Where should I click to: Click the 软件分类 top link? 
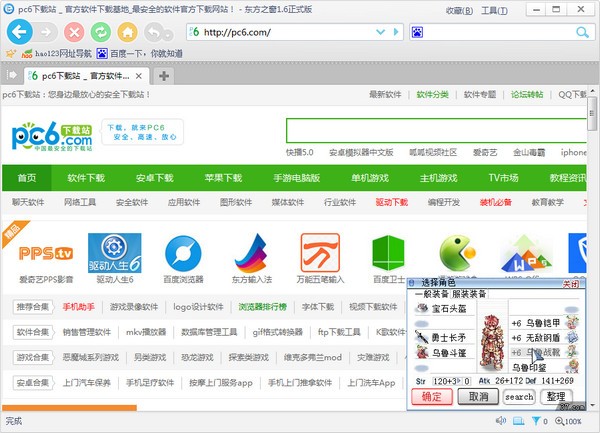pos(432,94)
